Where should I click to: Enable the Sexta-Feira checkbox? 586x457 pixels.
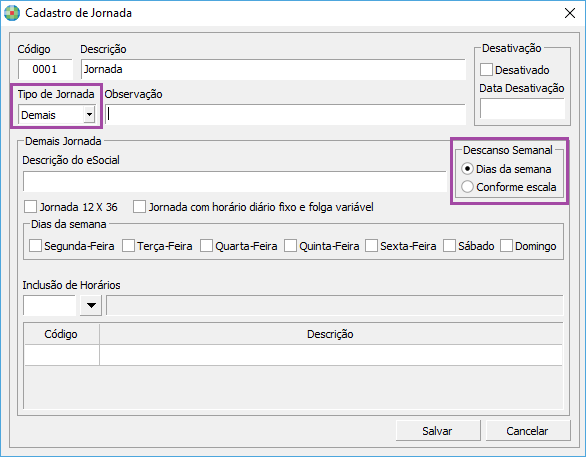pos(371,246)
